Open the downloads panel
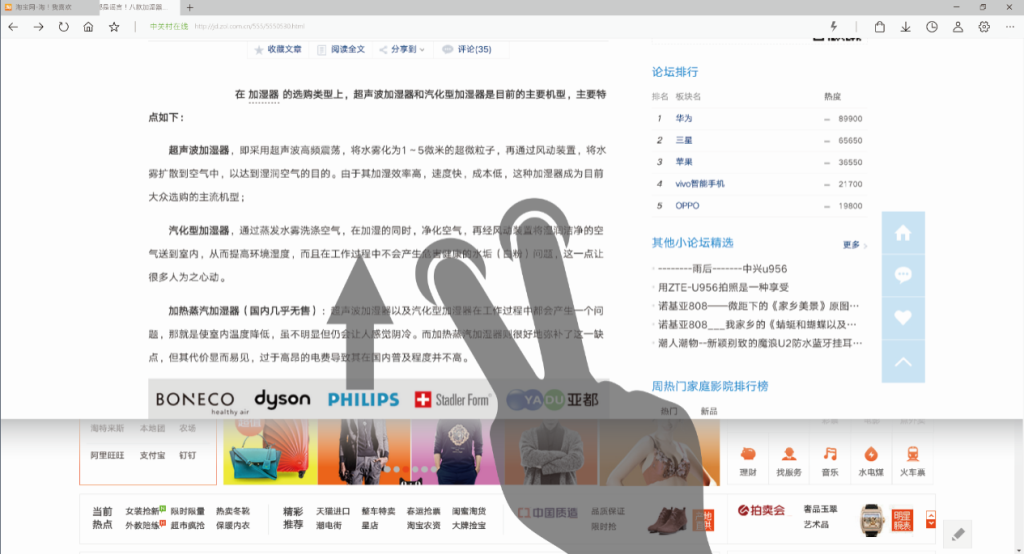This screenshot has height=554, width=1024. click(x=906, y=27)
